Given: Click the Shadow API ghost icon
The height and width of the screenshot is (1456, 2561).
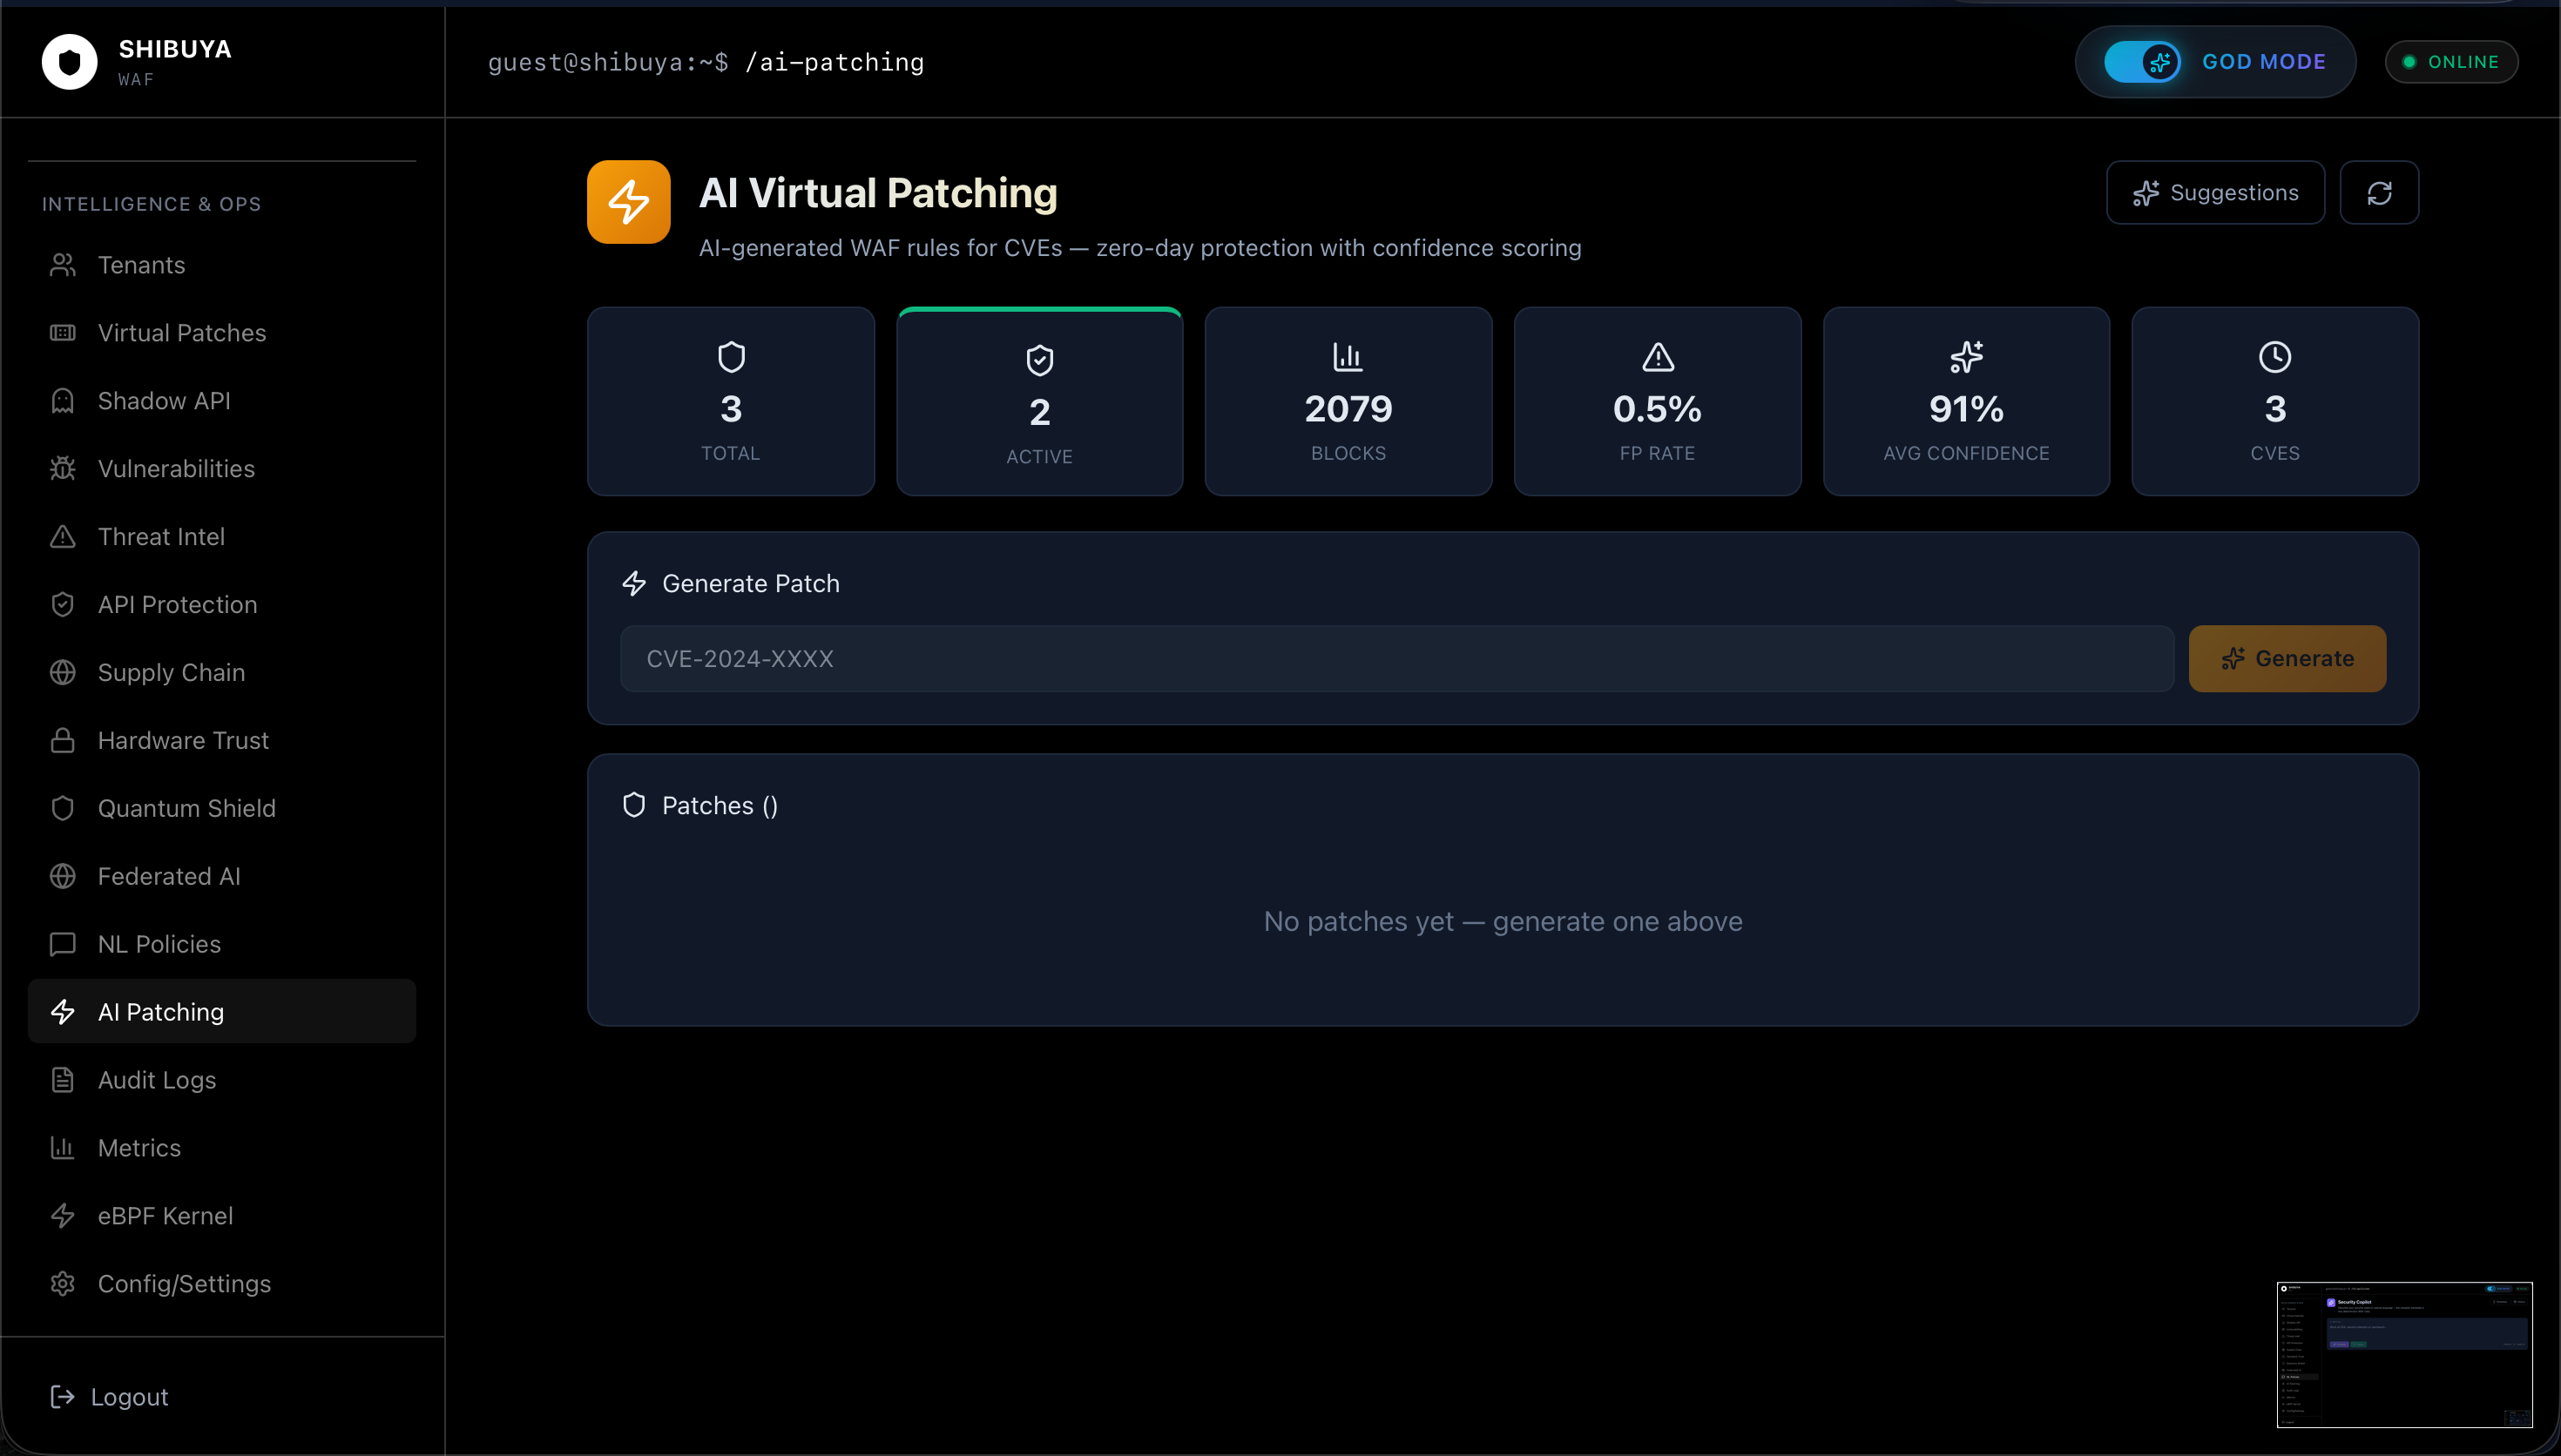Looking at the screenshot, I should point(63,401).
